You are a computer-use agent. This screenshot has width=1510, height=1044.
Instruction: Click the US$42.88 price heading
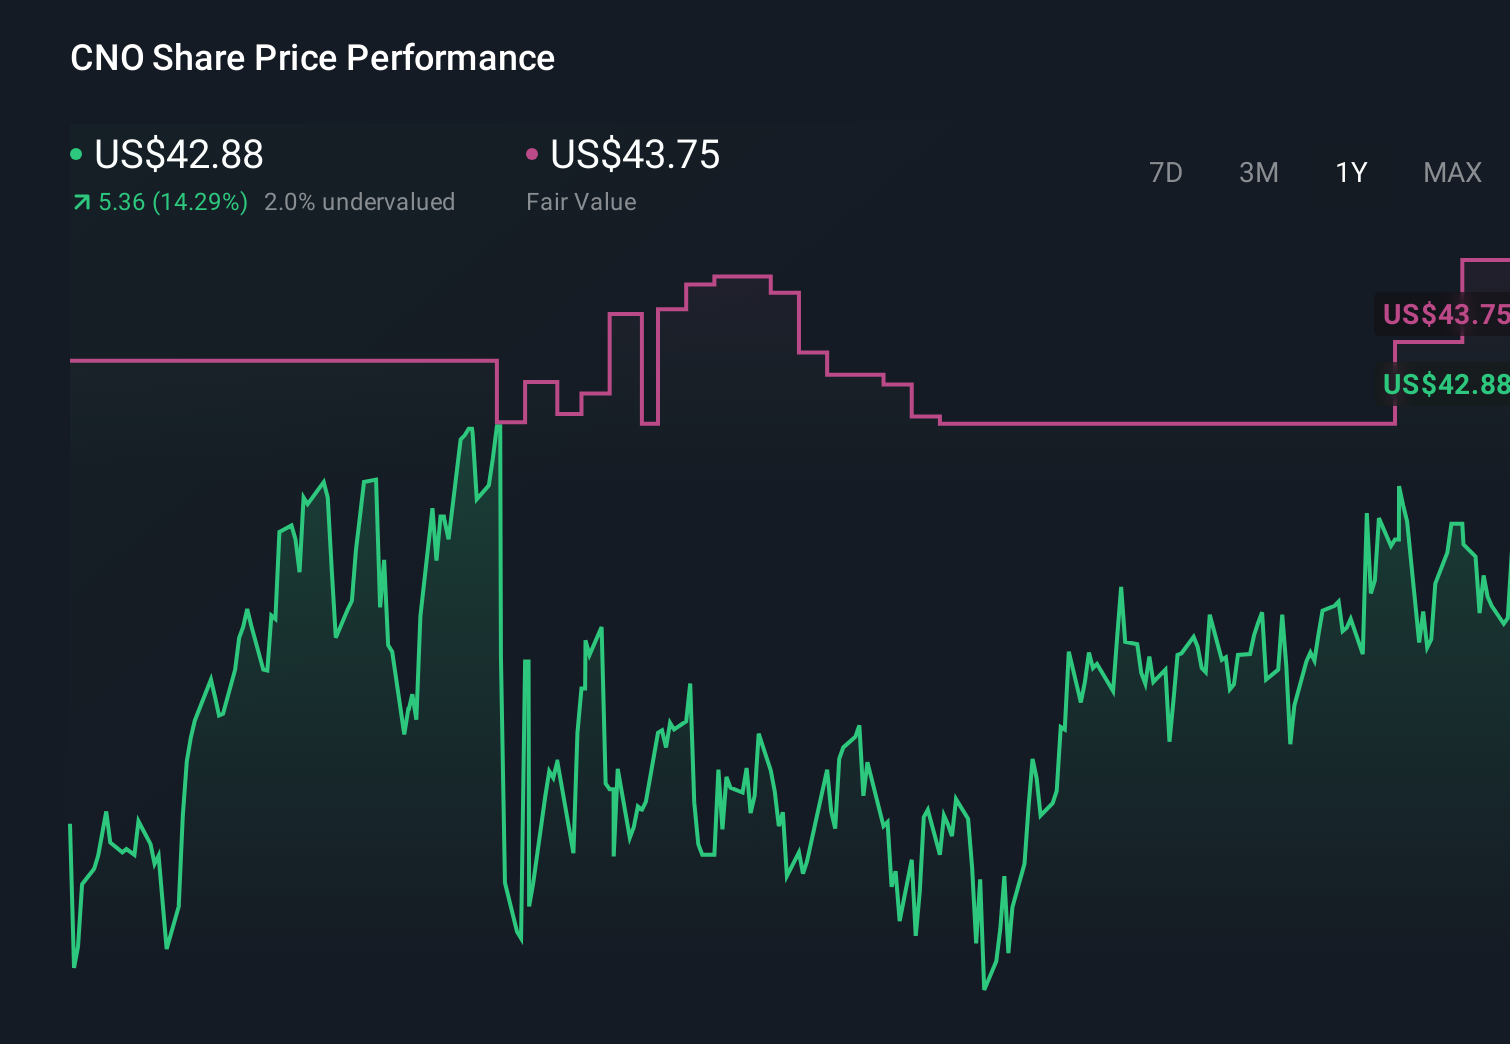178,154
